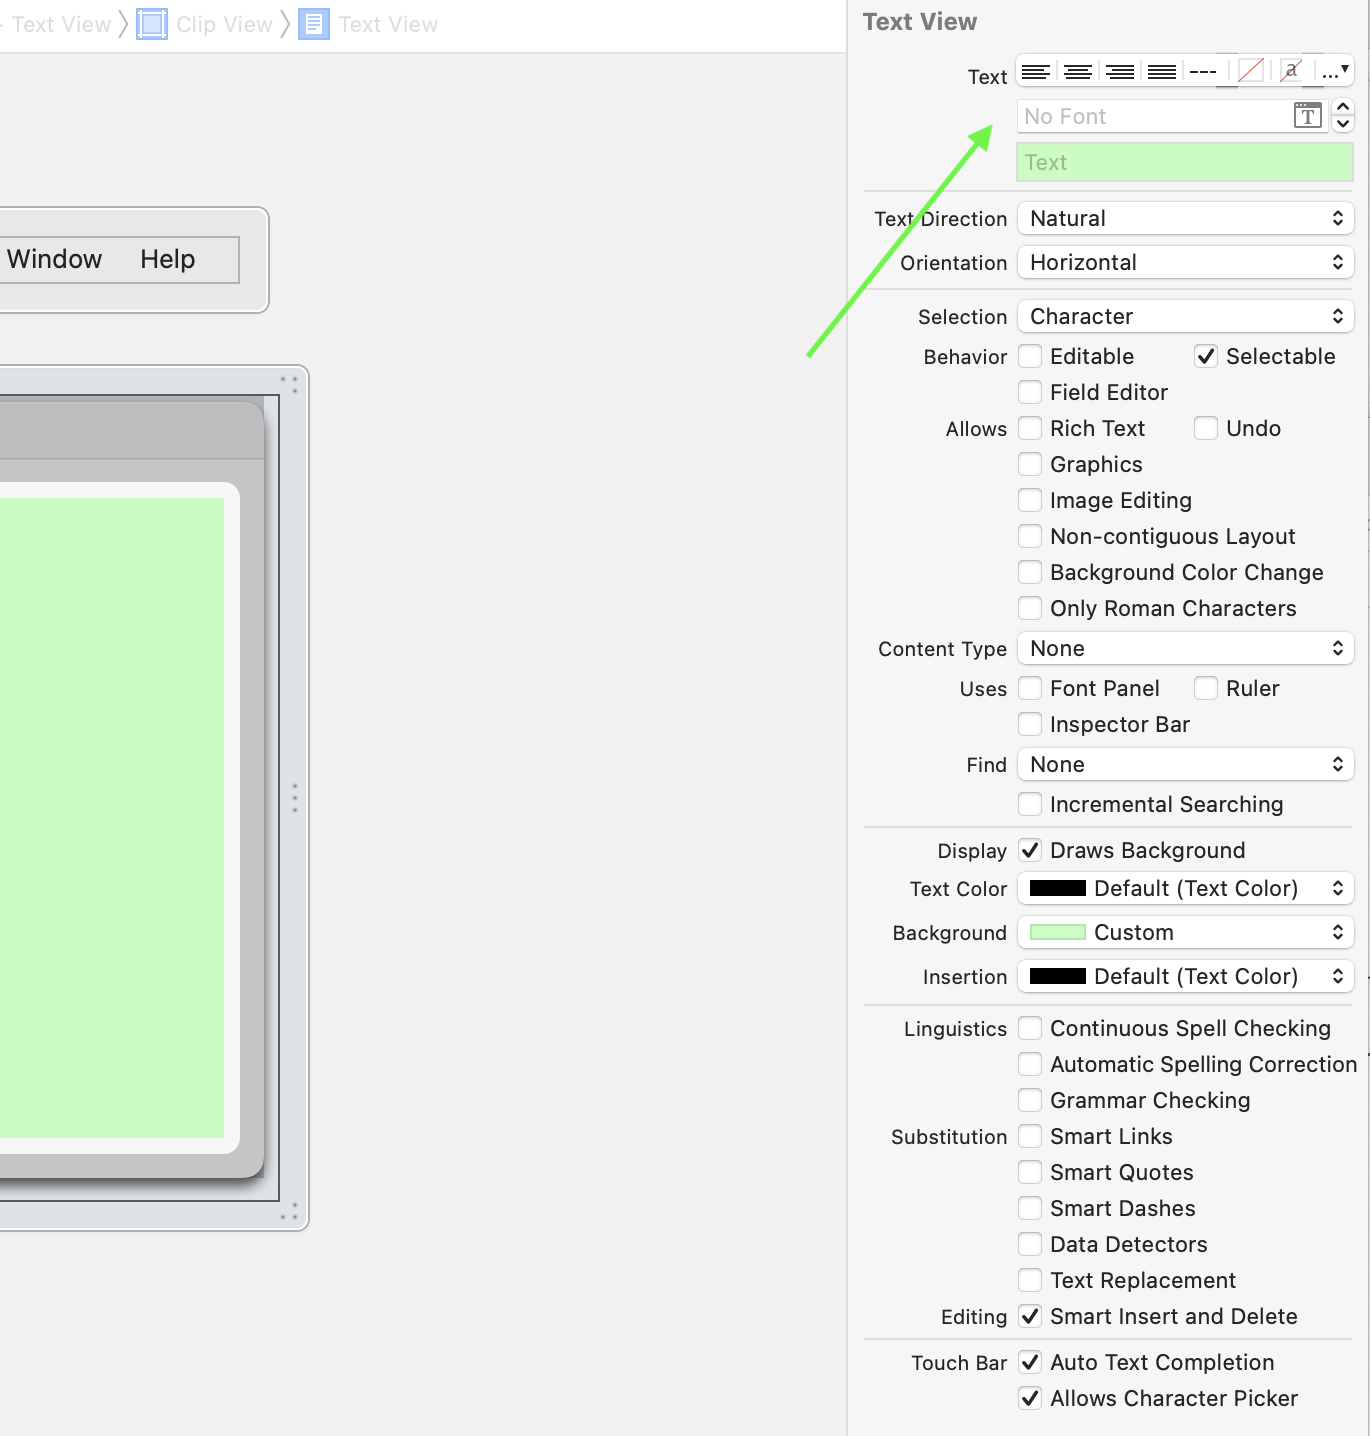Click the Clip View breadcrumb icon
1370x1436 pixels.
[x=152, y=24]
